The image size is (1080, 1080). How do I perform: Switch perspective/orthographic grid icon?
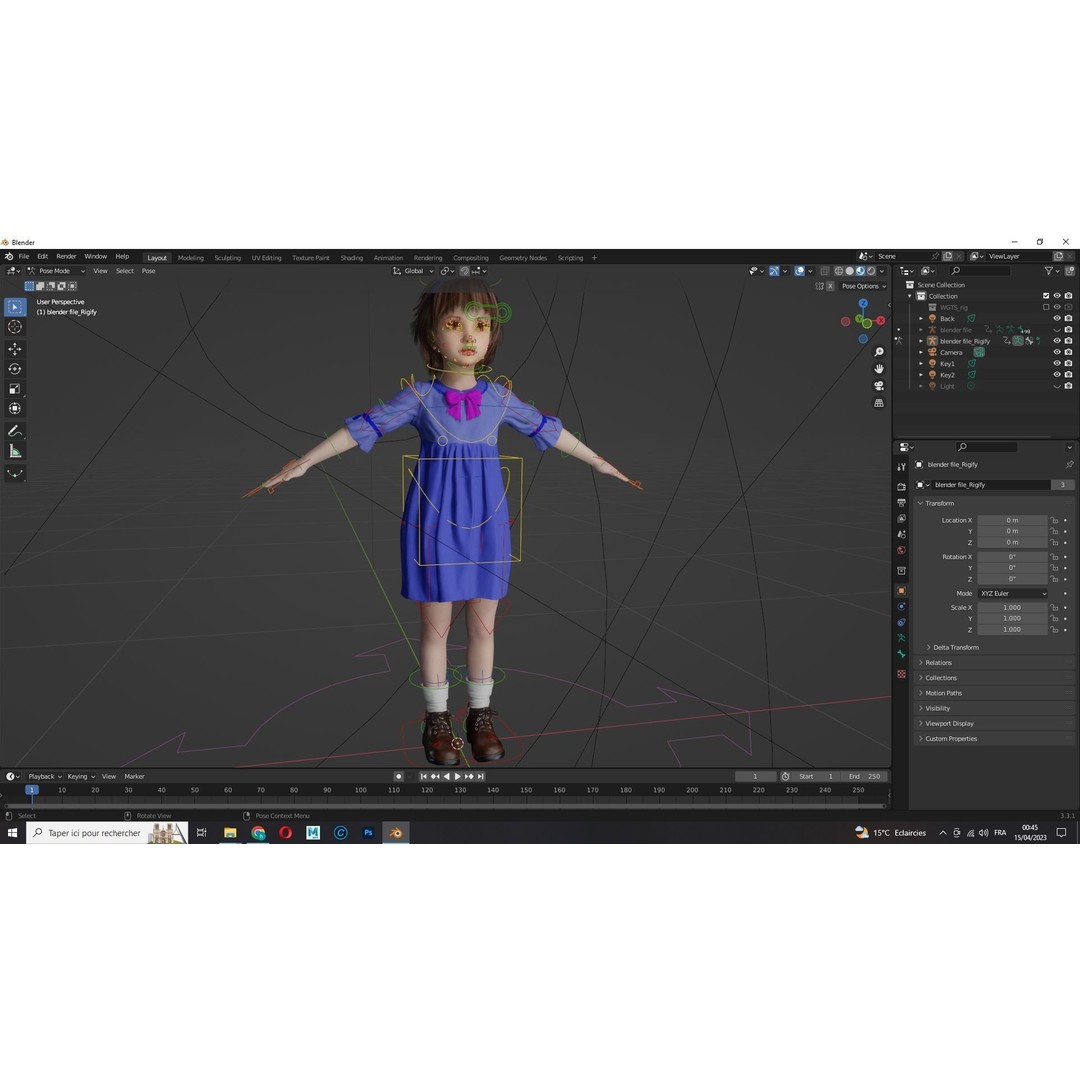pos(879,403)
